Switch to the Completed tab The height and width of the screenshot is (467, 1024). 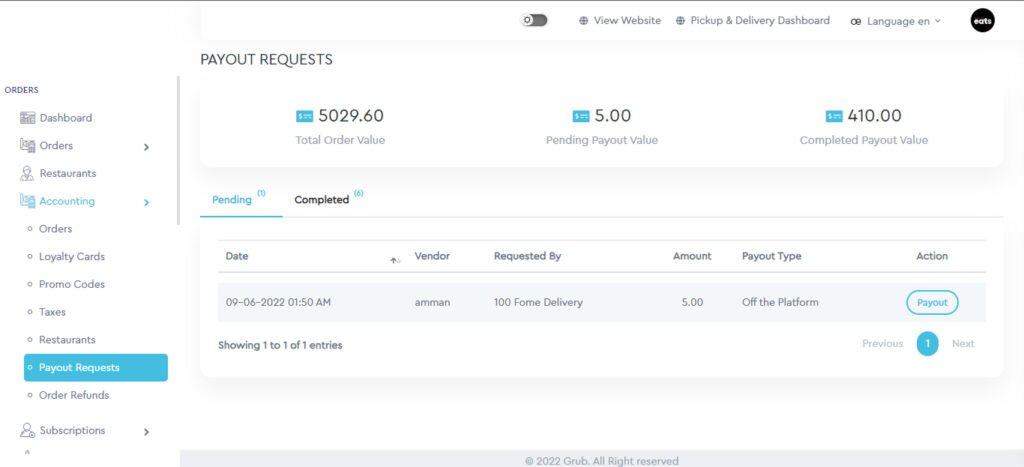[321, 200]
